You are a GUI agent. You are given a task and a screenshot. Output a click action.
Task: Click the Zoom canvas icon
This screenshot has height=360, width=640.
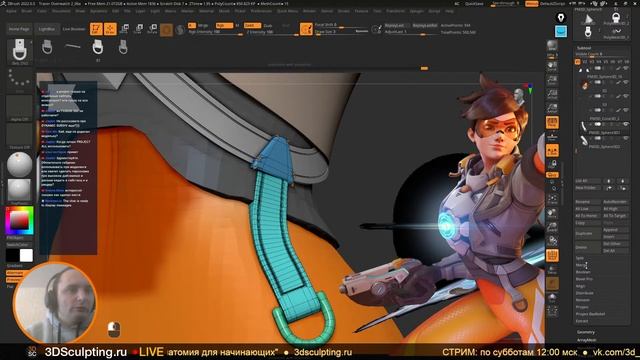pyautogui.click(x=552, y=80)
